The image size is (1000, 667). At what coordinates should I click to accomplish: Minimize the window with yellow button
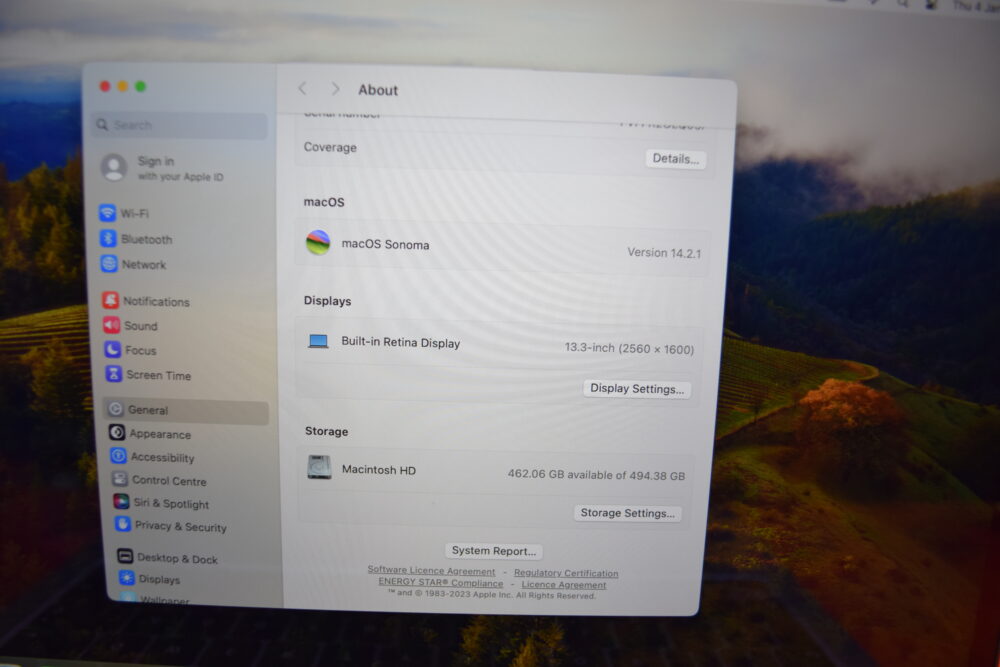click(x=123, y=86)
